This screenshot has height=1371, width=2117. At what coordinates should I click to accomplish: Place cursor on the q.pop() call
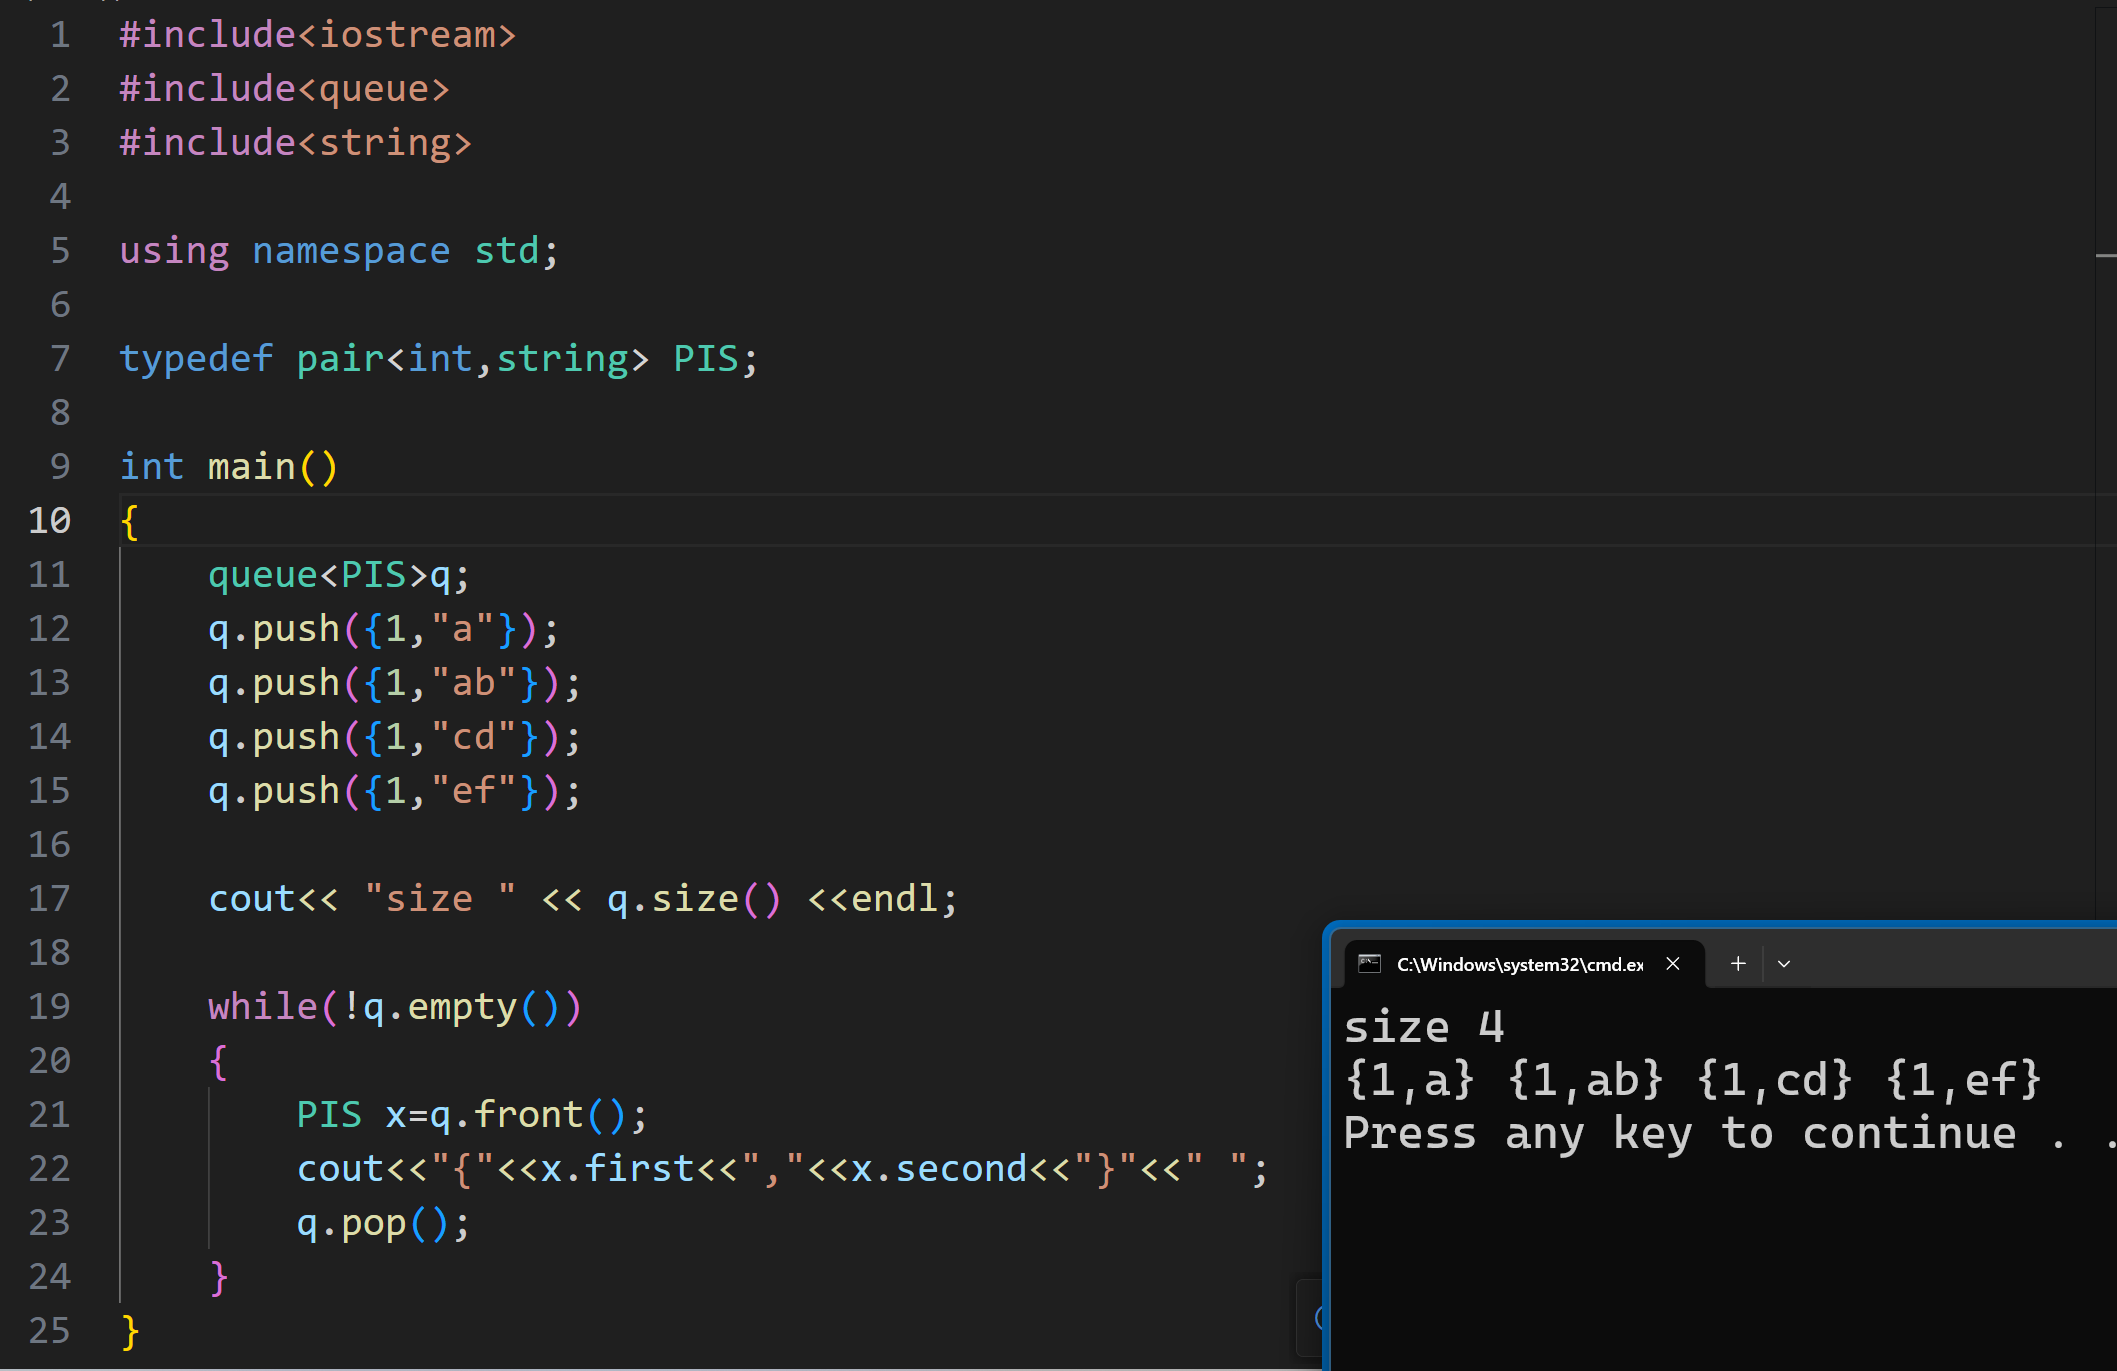pos(382,1223)
